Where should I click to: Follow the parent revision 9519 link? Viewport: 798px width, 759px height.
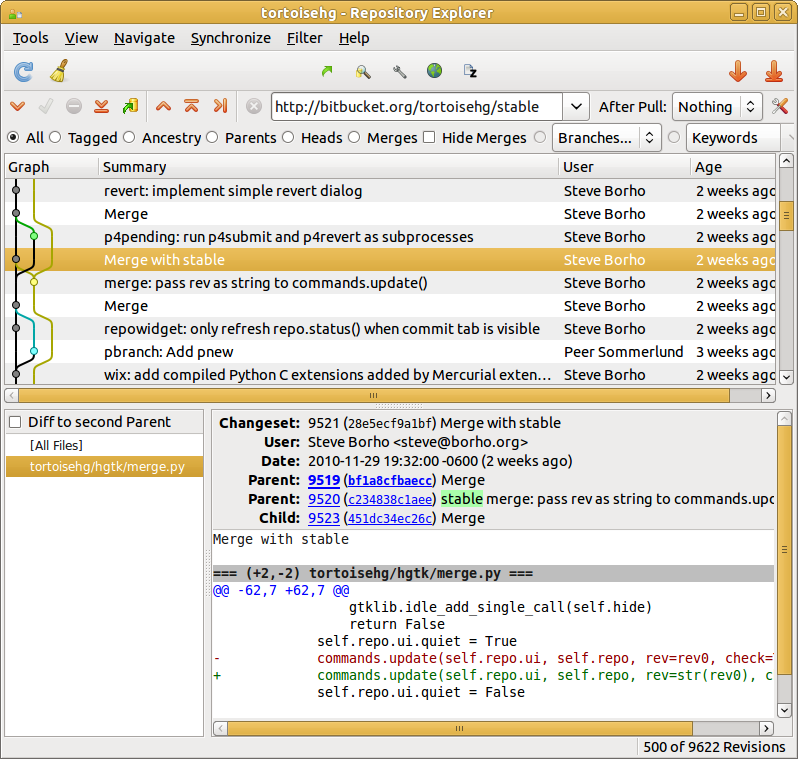click(324, 480)
